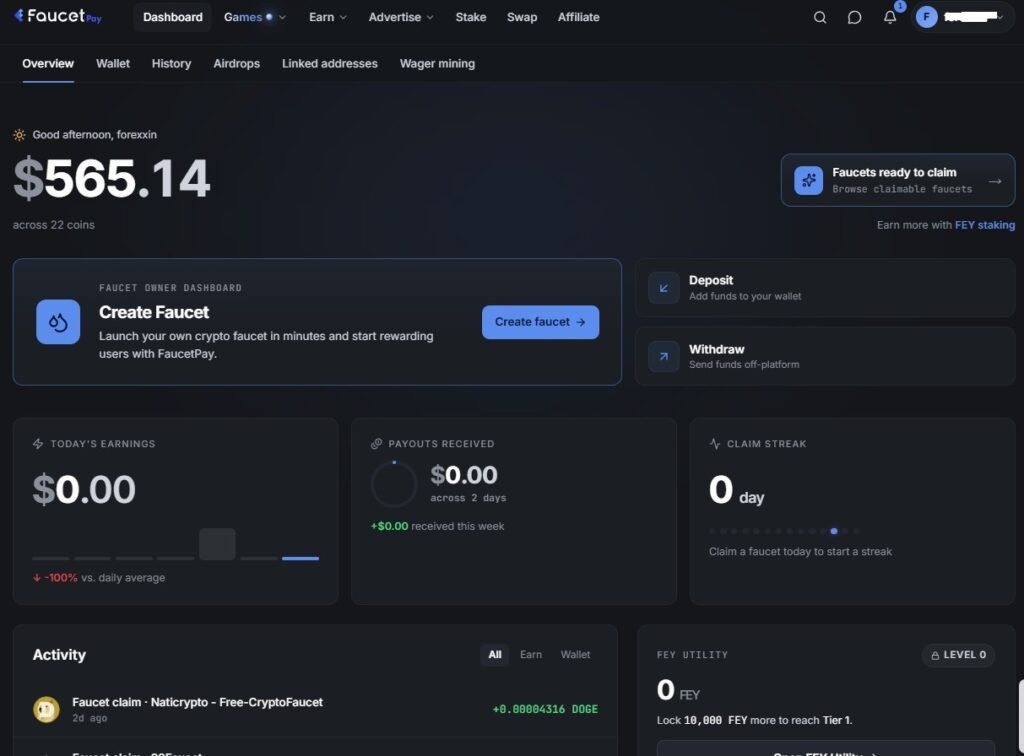The width and height of the screenshot is (1024, 756).
Task: Open the account dropdown chevron
Action: pos(1000,17)
